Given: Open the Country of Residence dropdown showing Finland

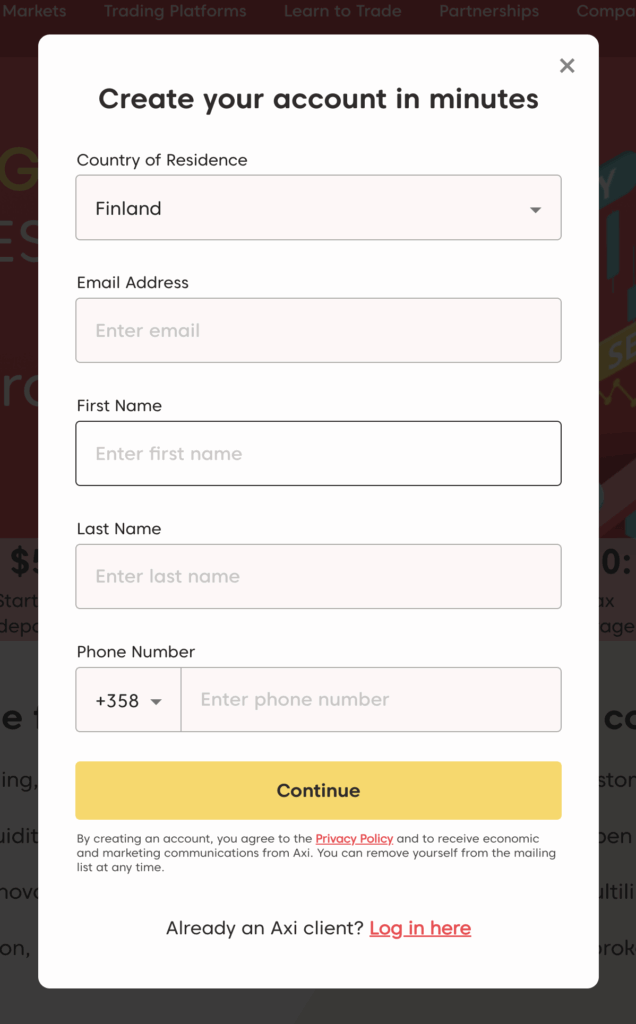Looking at the screenshot, I should 318,208.
